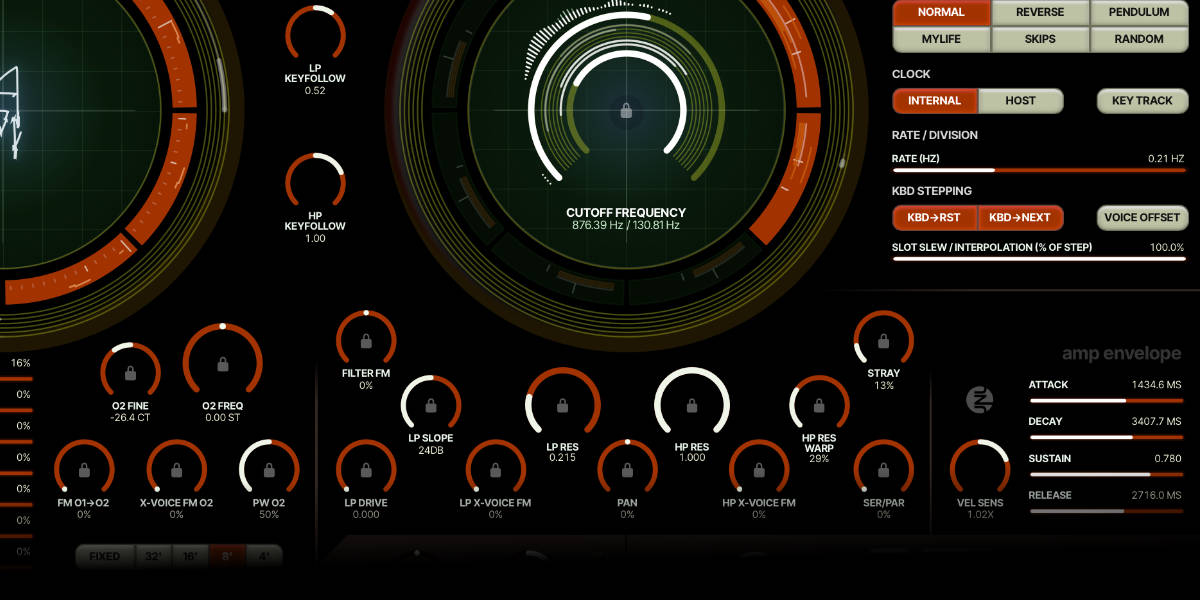The image size is (1200, 600).
Task: Click the padlock on HP X-VOICE FM knob
Action: (x=759, y=470)
